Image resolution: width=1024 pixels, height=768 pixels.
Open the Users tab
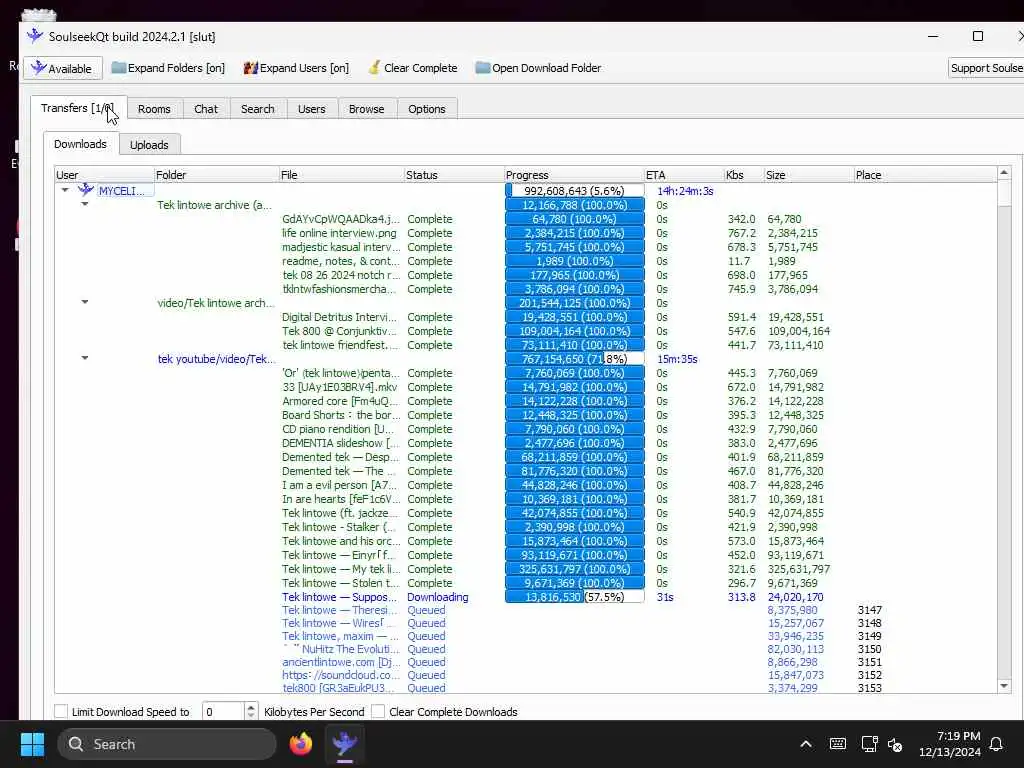point(312,109)
